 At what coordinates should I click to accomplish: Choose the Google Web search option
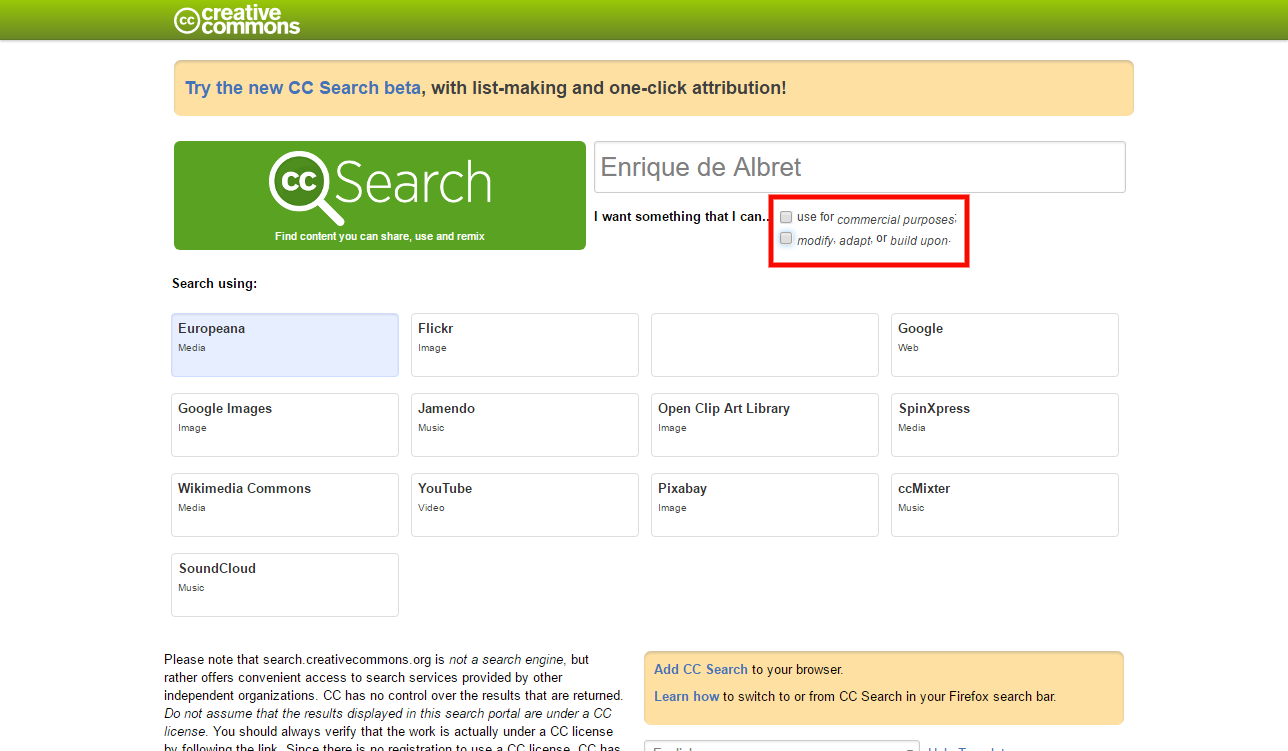(x=1005, y=345)
